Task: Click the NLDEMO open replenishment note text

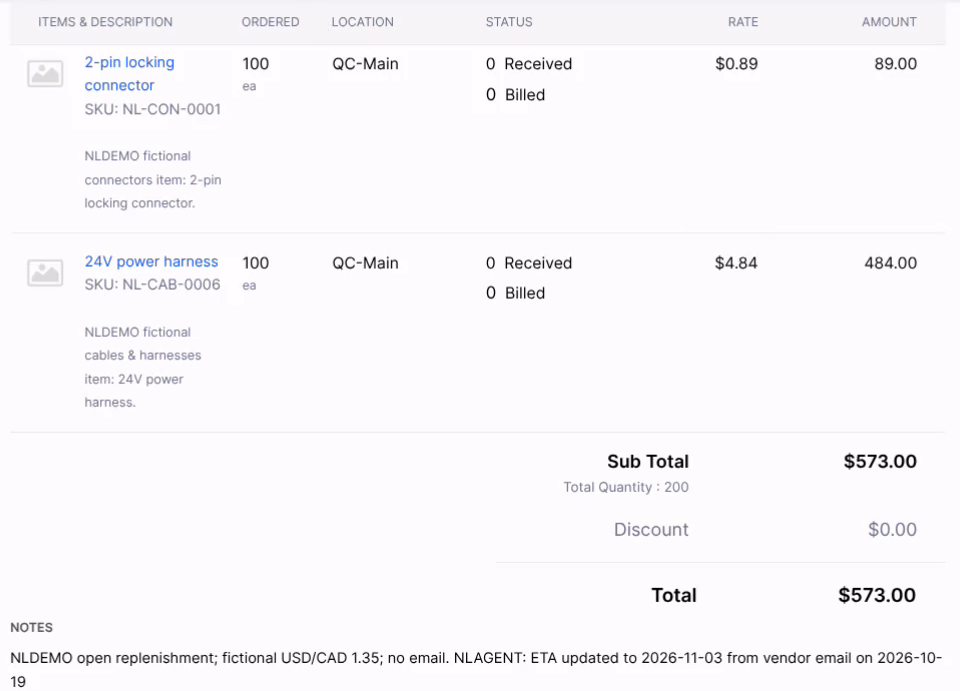Action: pos(476,670)
